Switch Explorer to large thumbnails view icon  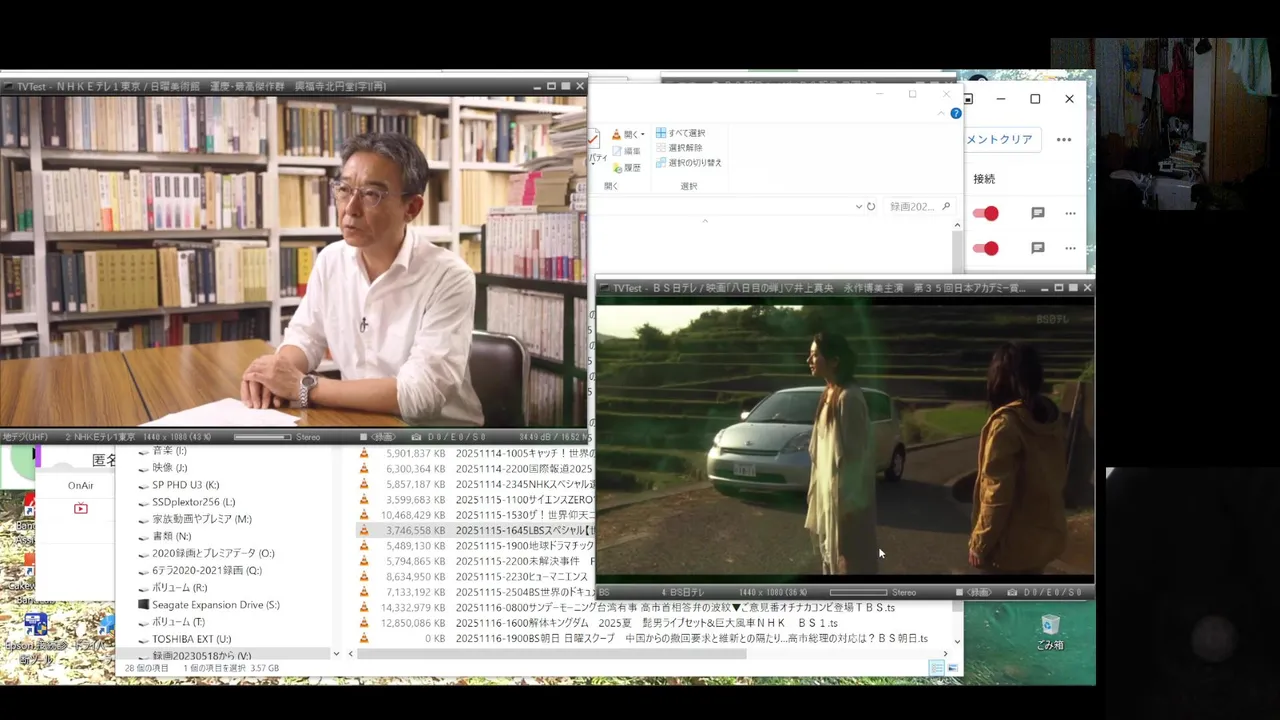point(953,668)
